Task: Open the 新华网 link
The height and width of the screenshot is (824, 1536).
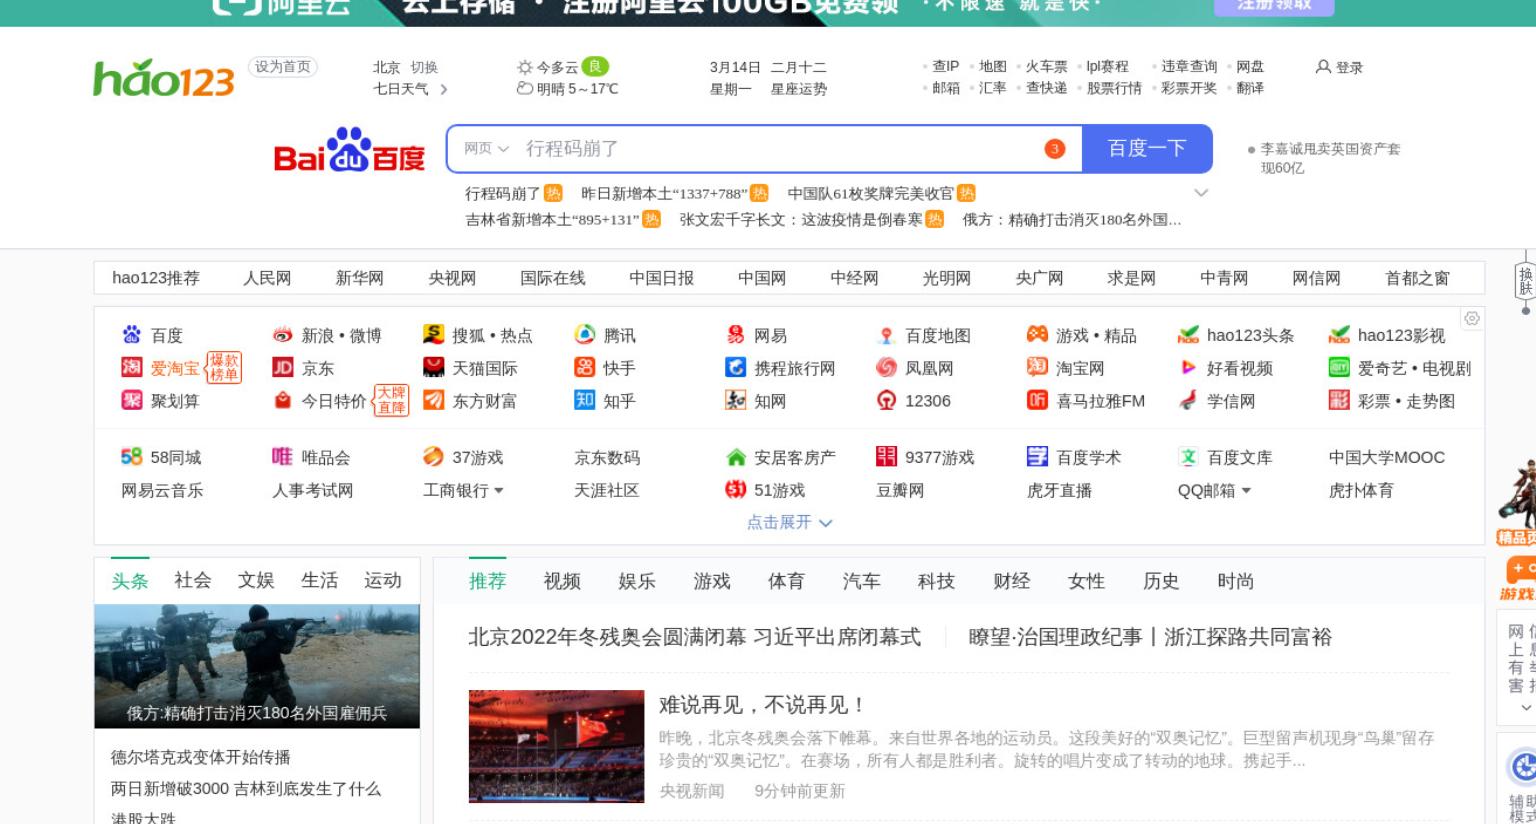Action: pyautogui.click(x=359, y=278)
